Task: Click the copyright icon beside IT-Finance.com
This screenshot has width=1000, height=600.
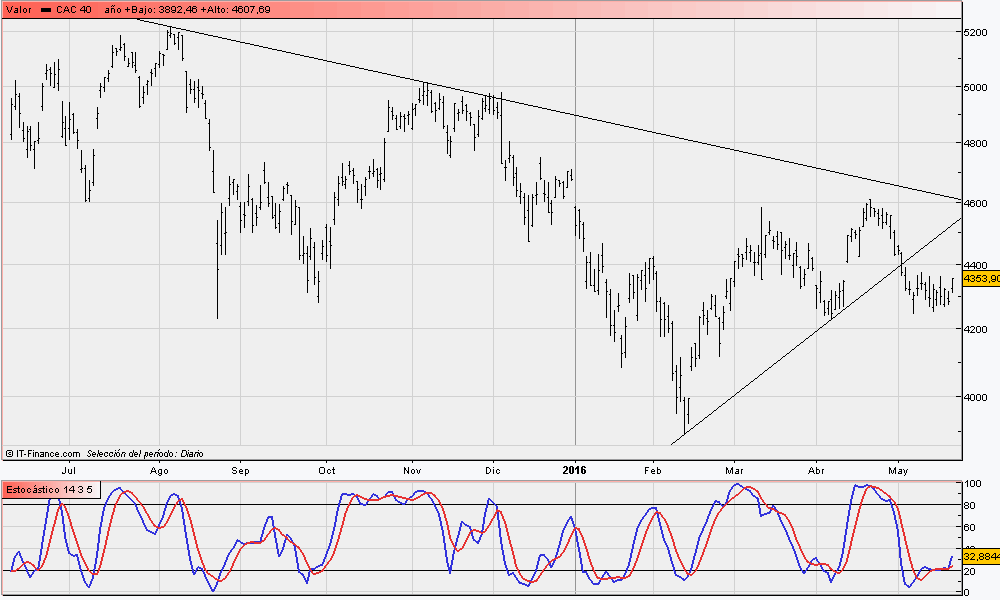Action: (x=9, y=453)
